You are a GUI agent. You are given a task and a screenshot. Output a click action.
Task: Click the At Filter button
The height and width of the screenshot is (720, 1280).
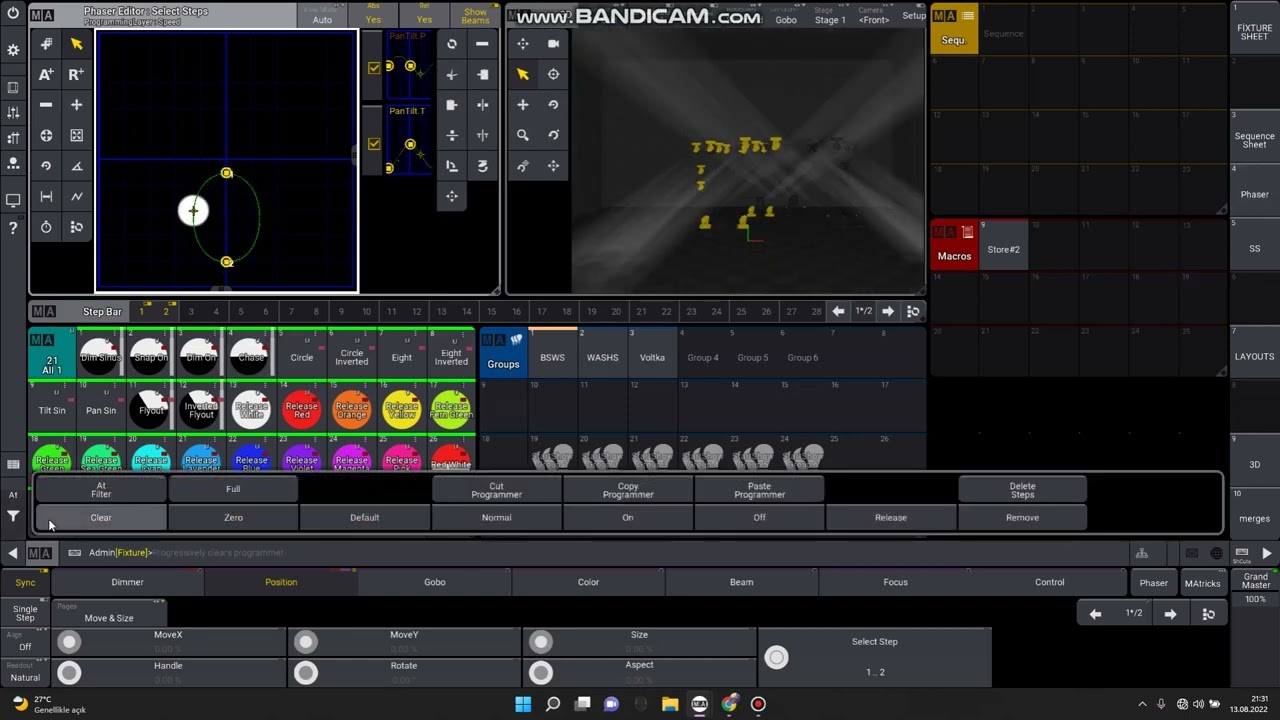pos(101,490)
